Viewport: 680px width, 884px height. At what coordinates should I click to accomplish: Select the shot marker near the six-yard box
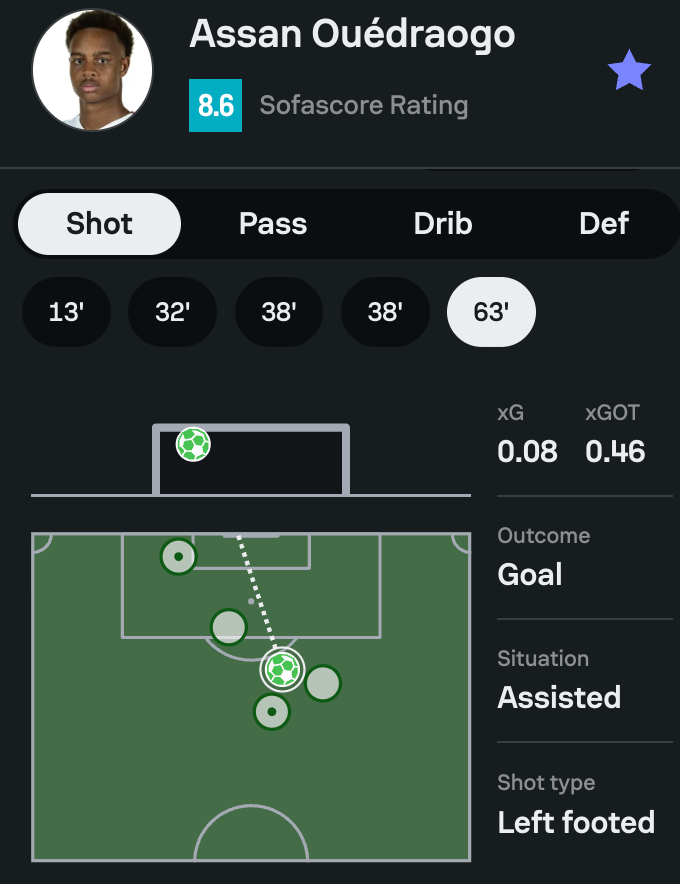coord(178,556)
